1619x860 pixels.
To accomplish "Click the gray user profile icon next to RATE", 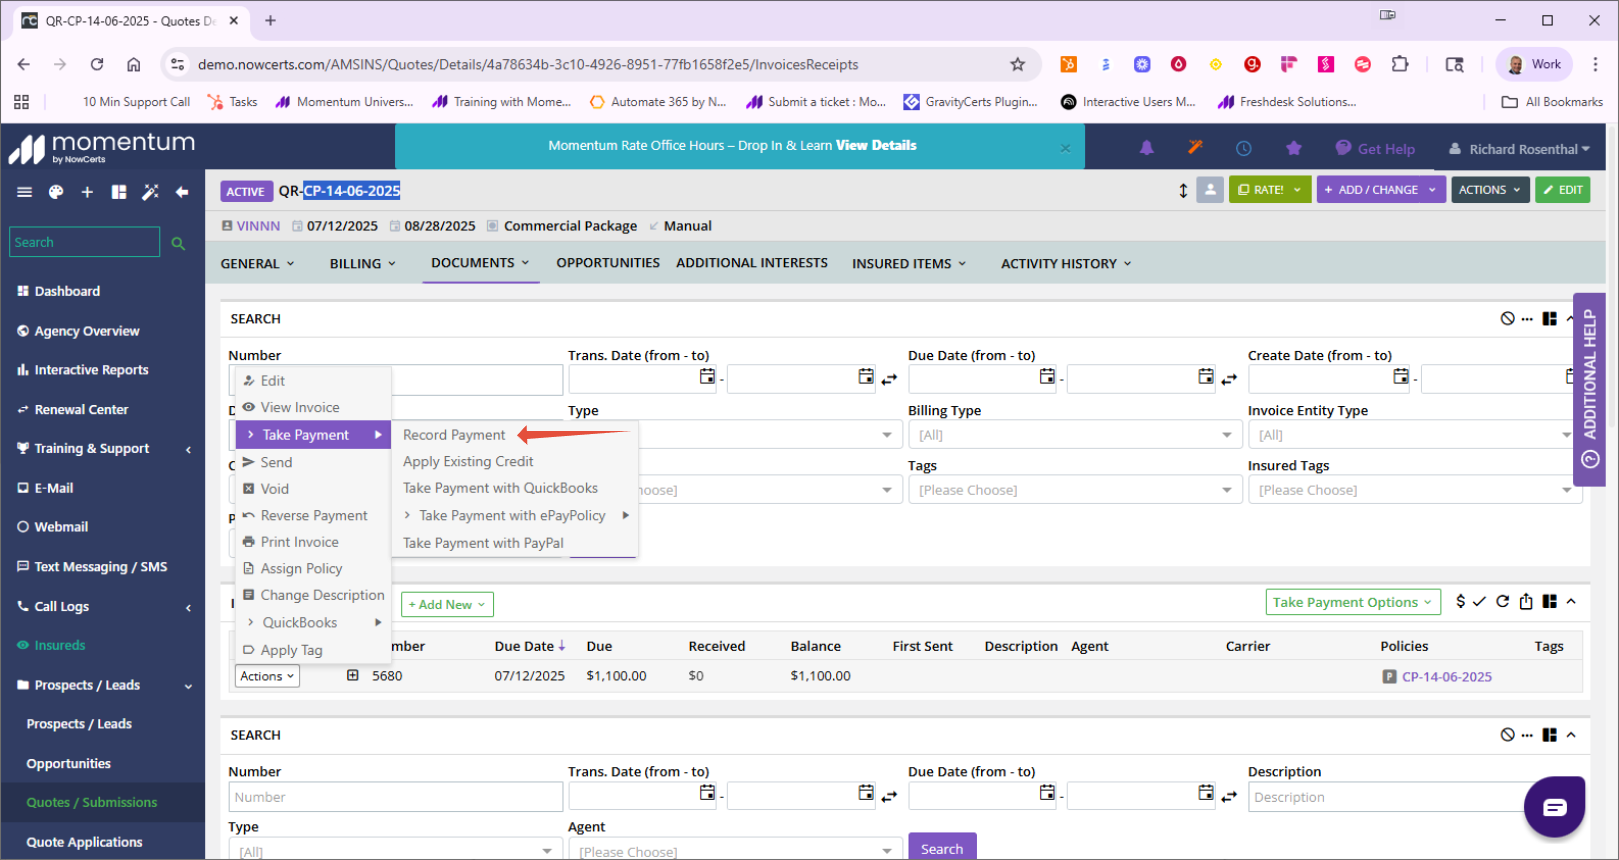I will (x=1210, y=189).
